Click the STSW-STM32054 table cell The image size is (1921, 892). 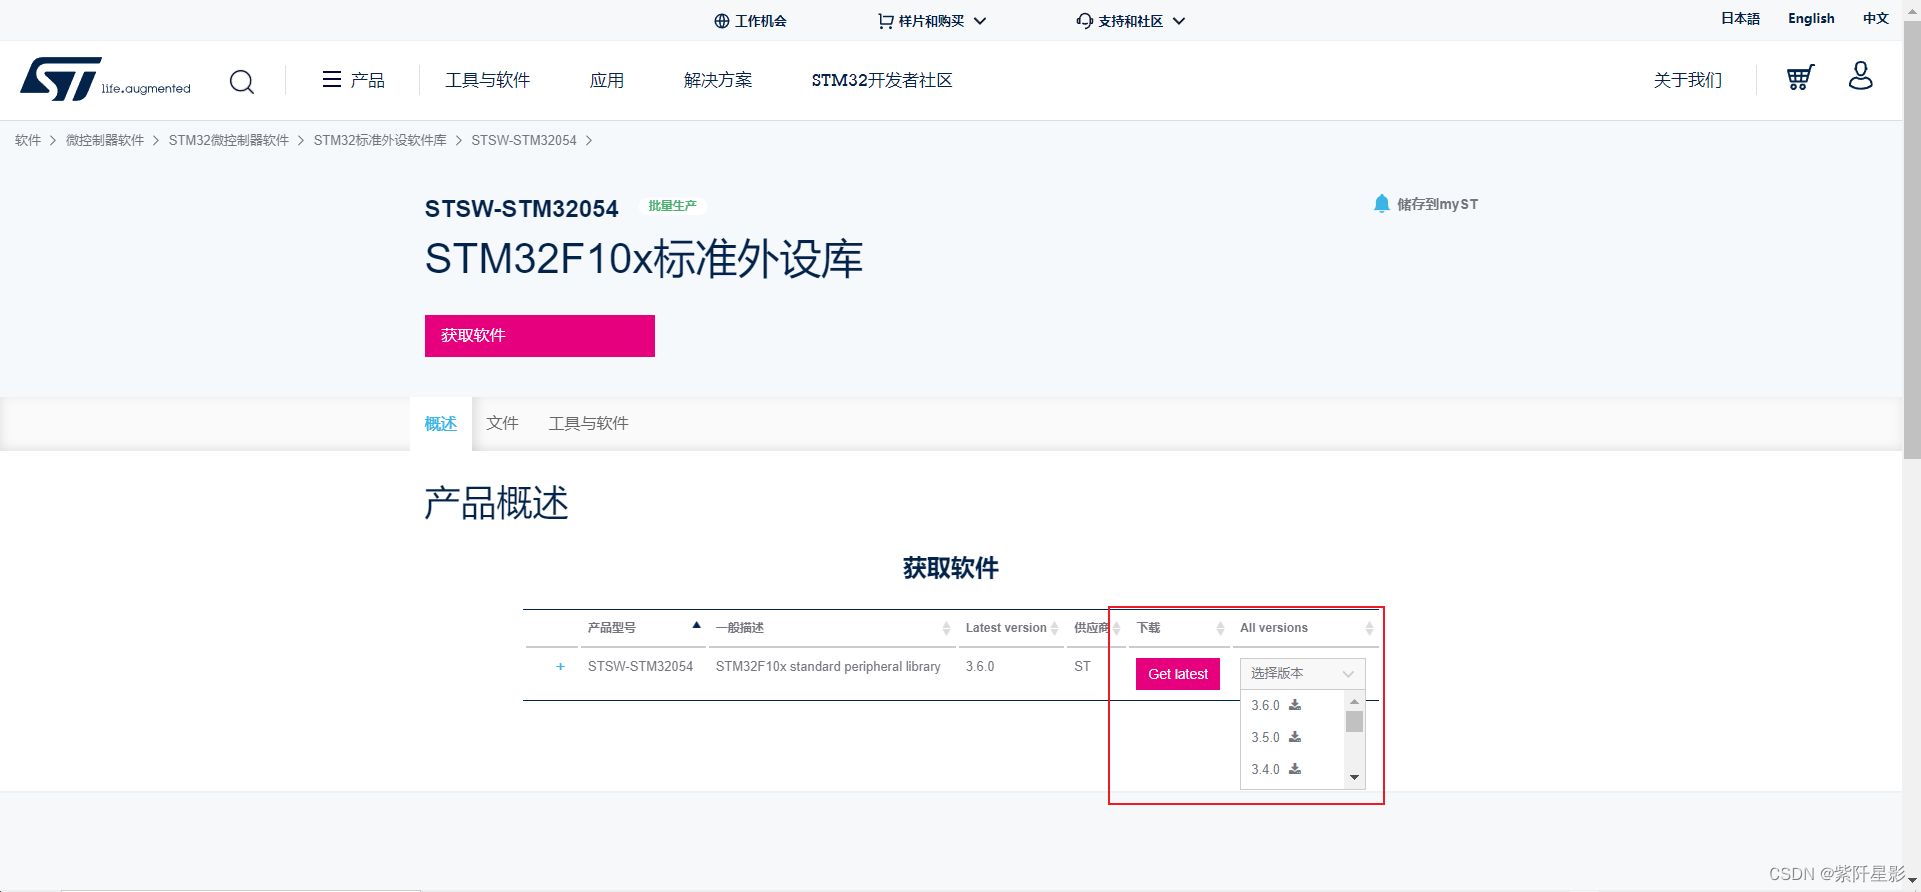[x=640, y=667]
